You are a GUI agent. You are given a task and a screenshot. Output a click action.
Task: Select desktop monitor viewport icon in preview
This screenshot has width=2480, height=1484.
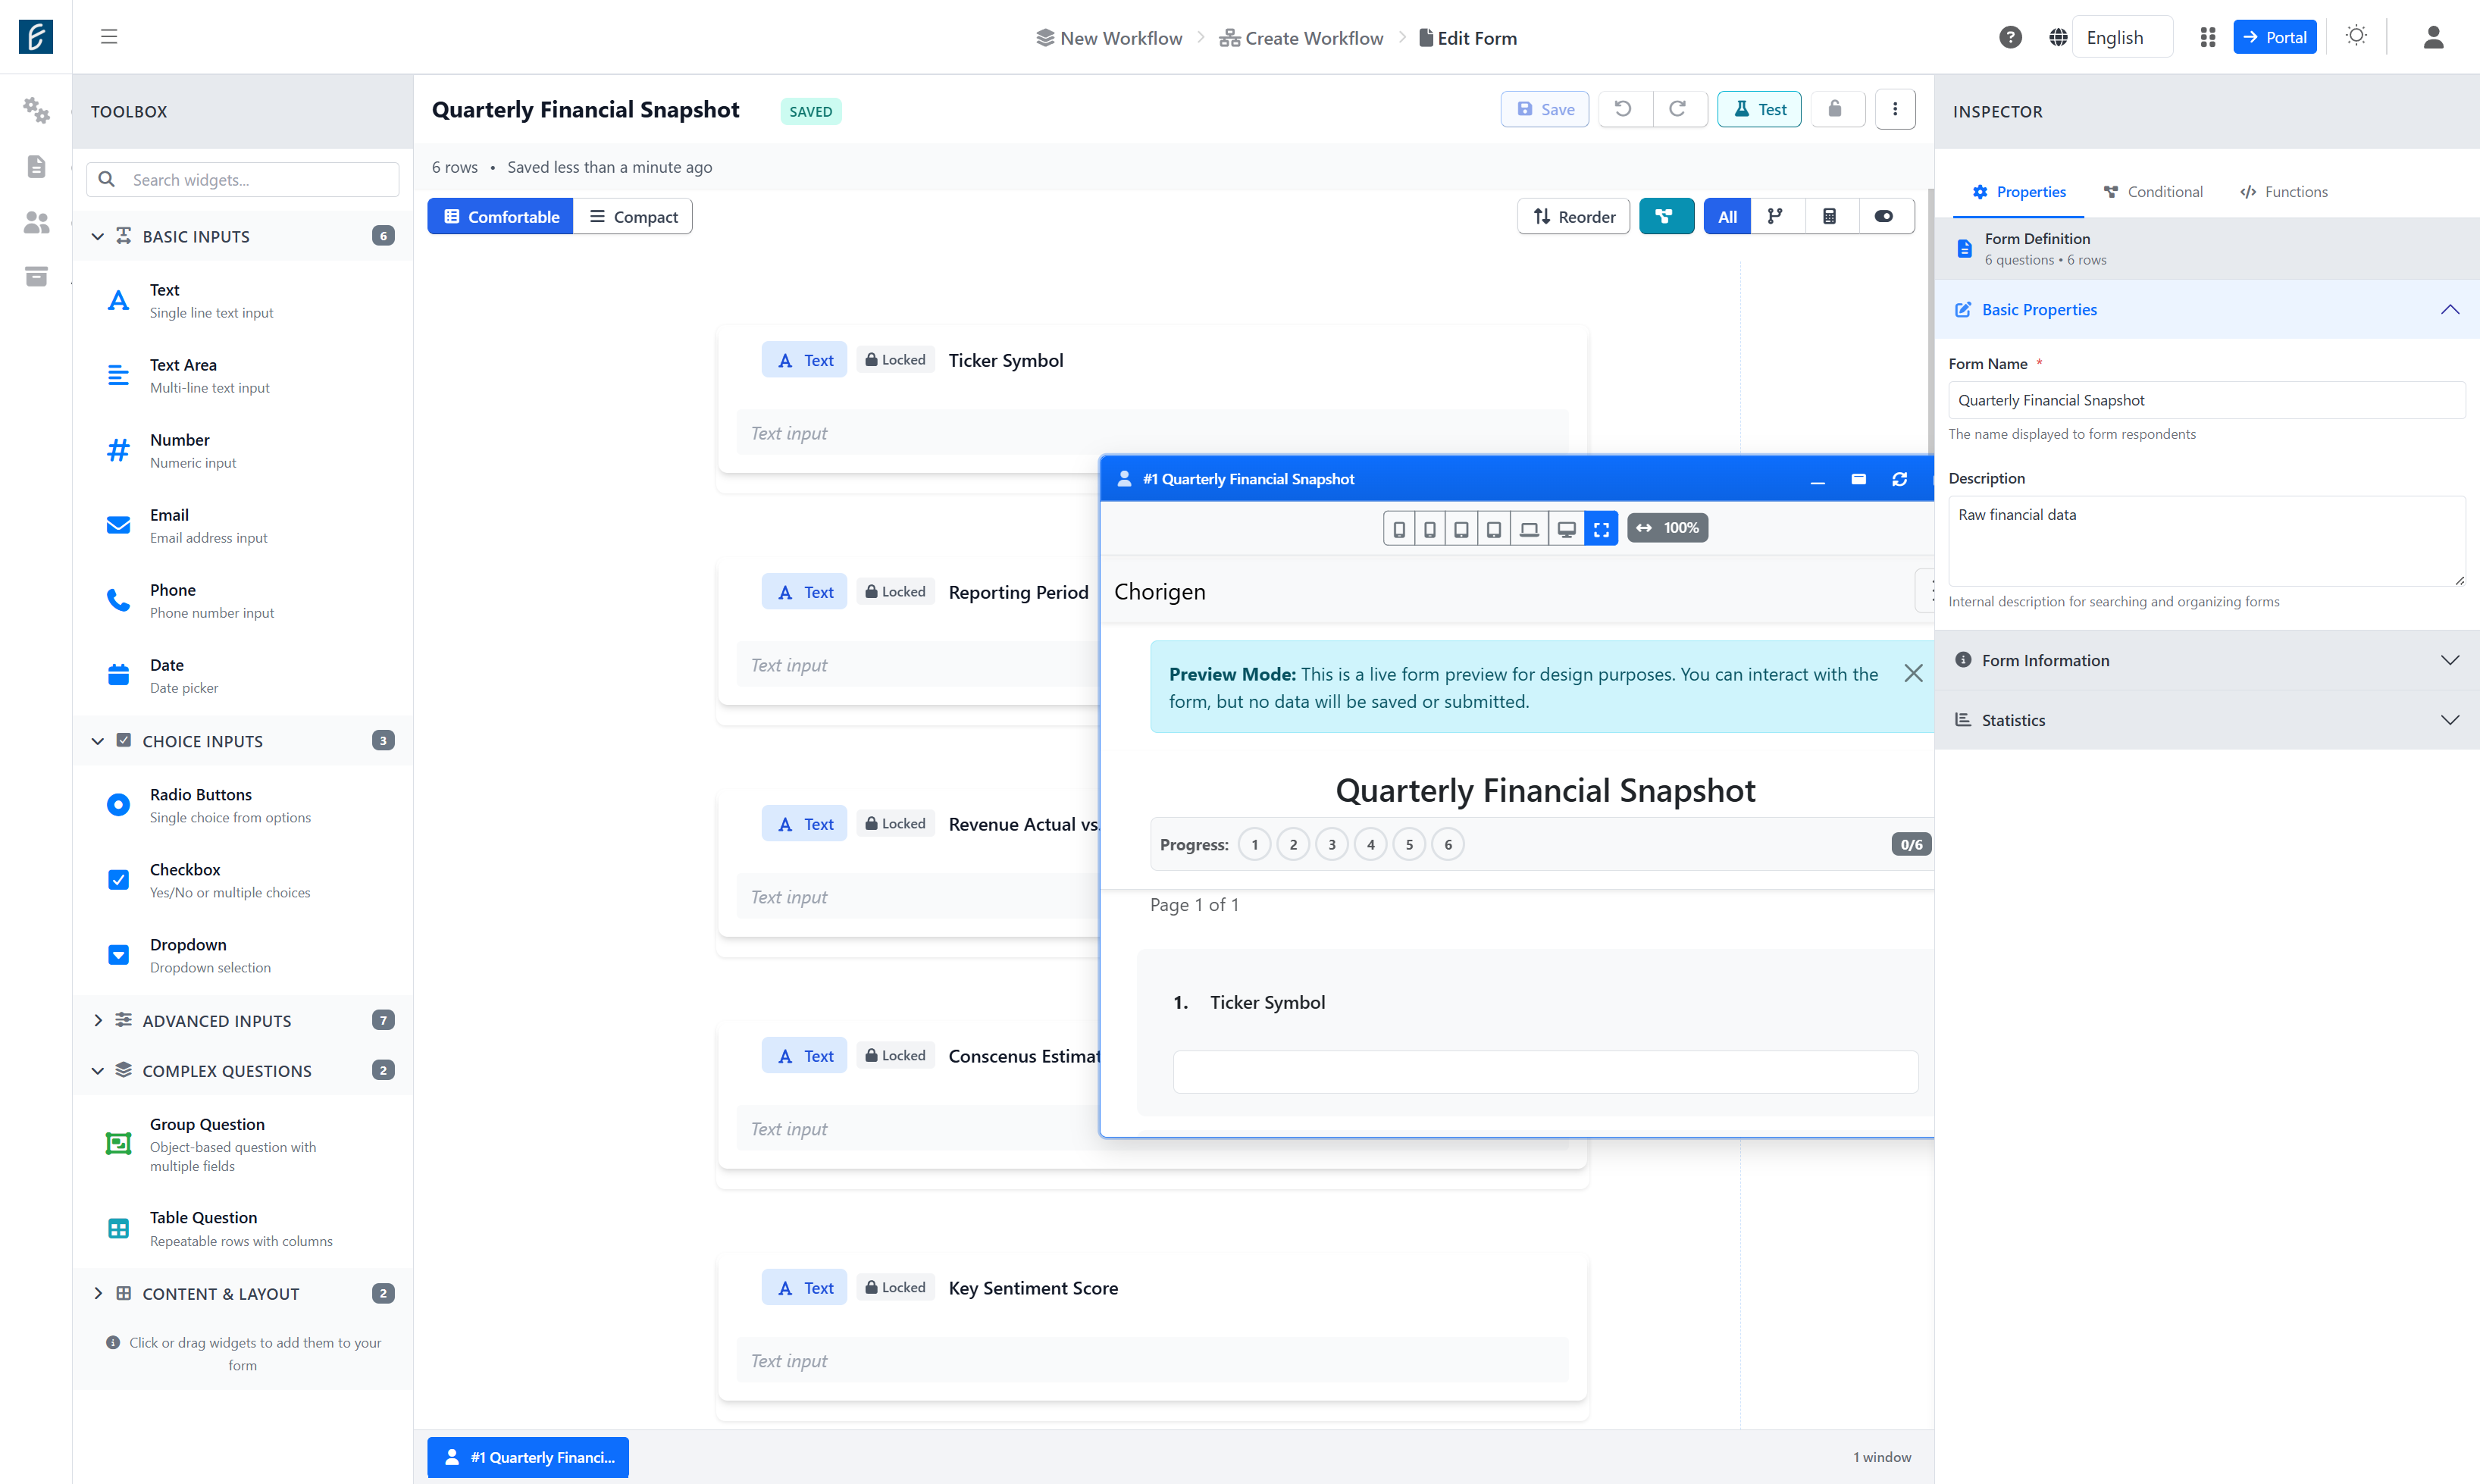coord(1567,528)
